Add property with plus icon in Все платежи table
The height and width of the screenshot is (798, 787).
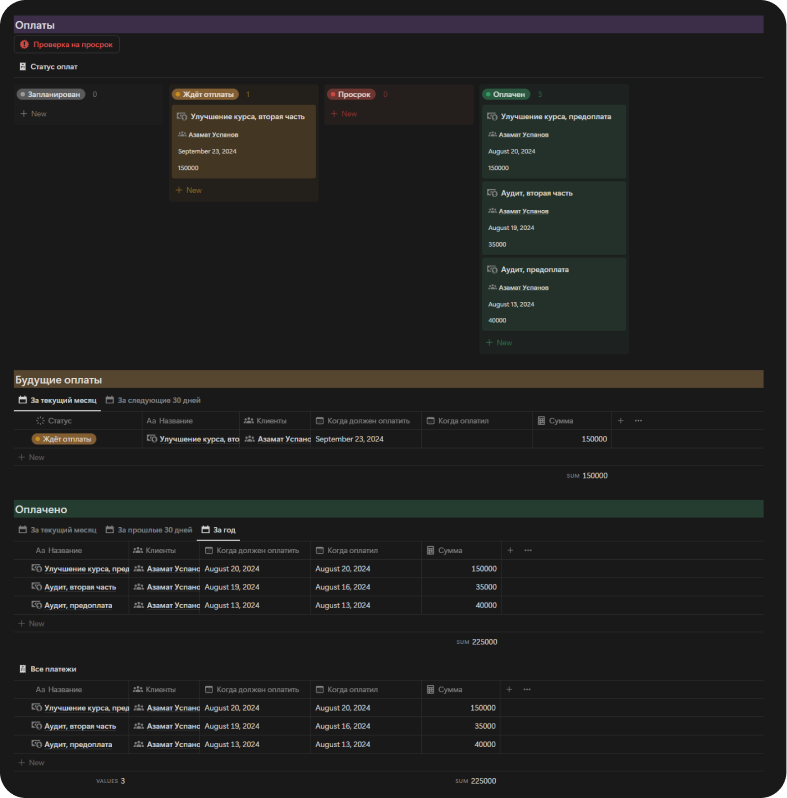pyautogui.click(x=509, y=690)
